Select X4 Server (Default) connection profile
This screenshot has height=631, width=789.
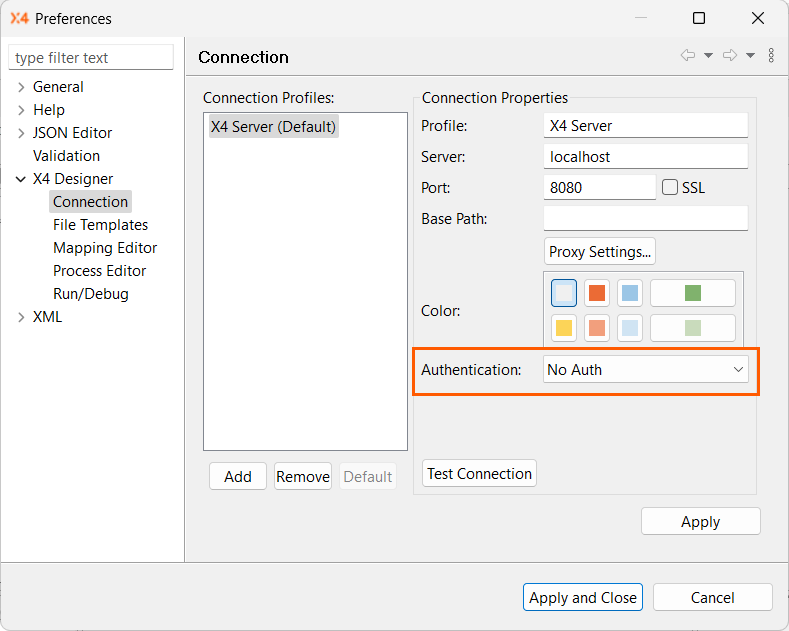tap(273, 127)
